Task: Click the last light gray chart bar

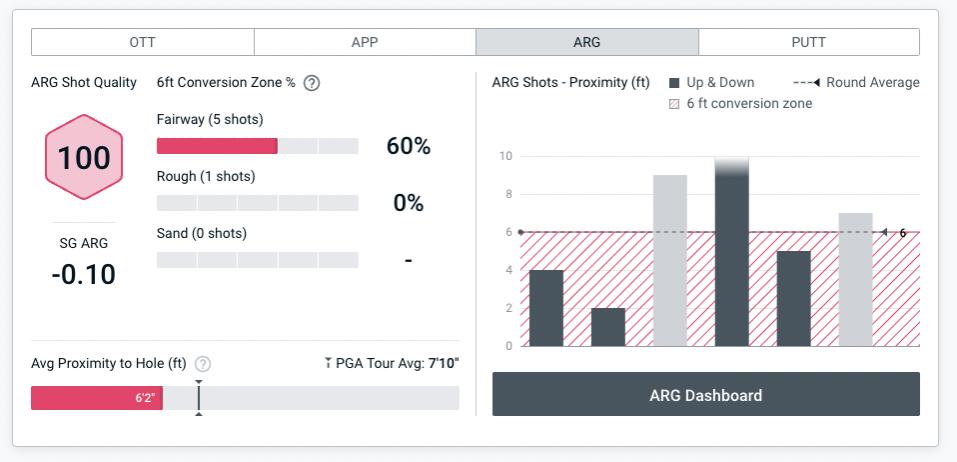Action: click(x=855, y=280)
